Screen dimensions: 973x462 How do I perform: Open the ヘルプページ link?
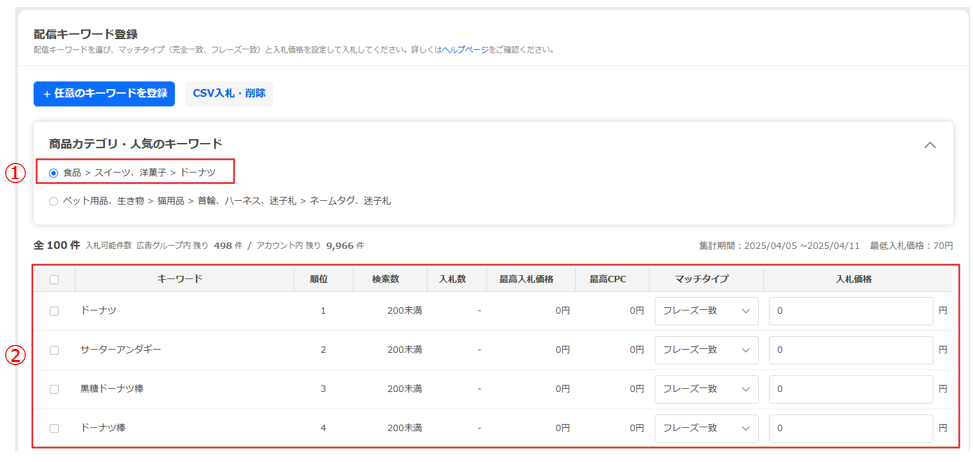coord(465,49)
